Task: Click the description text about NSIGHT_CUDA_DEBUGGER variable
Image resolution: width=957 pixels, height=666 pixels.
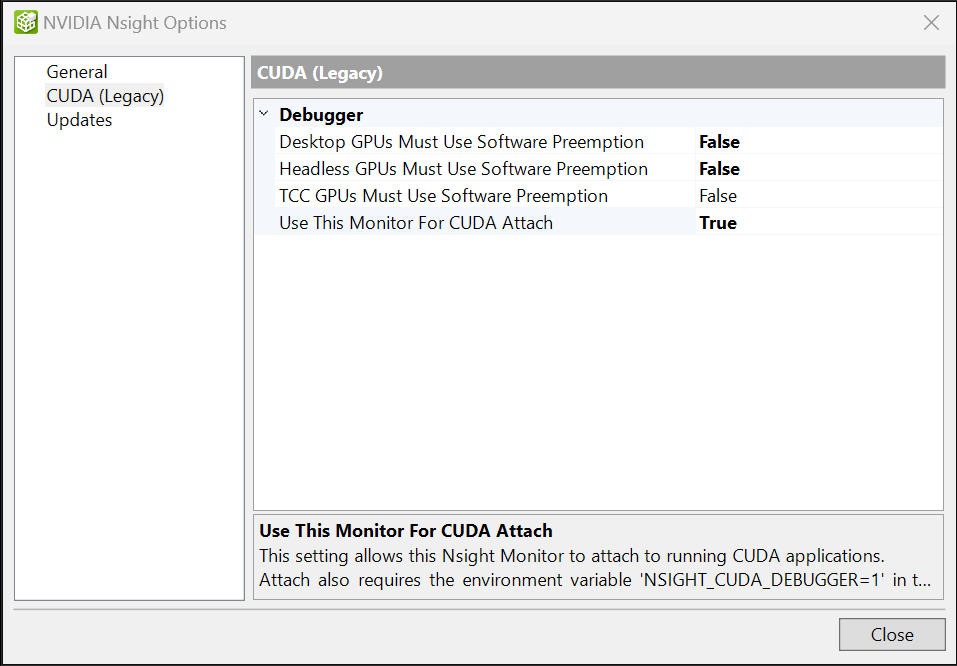Action: [595, 579]
